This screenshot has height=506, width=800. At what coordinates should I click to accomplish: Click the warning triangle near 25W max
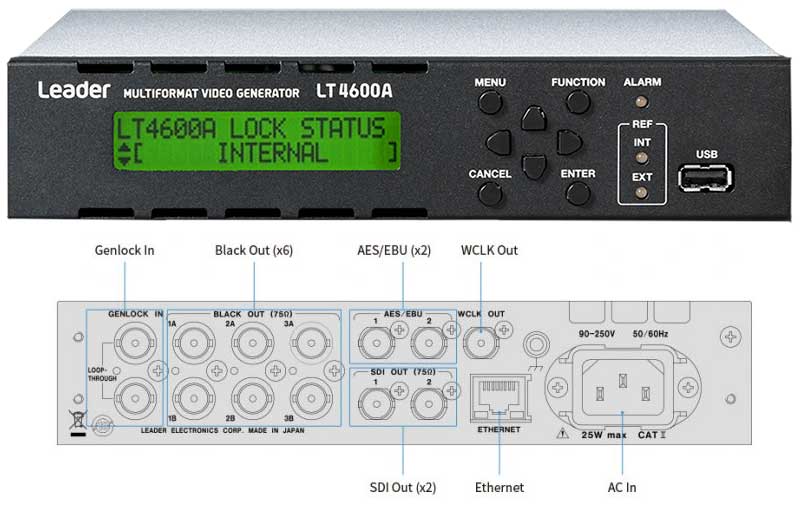(x=563, y=434)
